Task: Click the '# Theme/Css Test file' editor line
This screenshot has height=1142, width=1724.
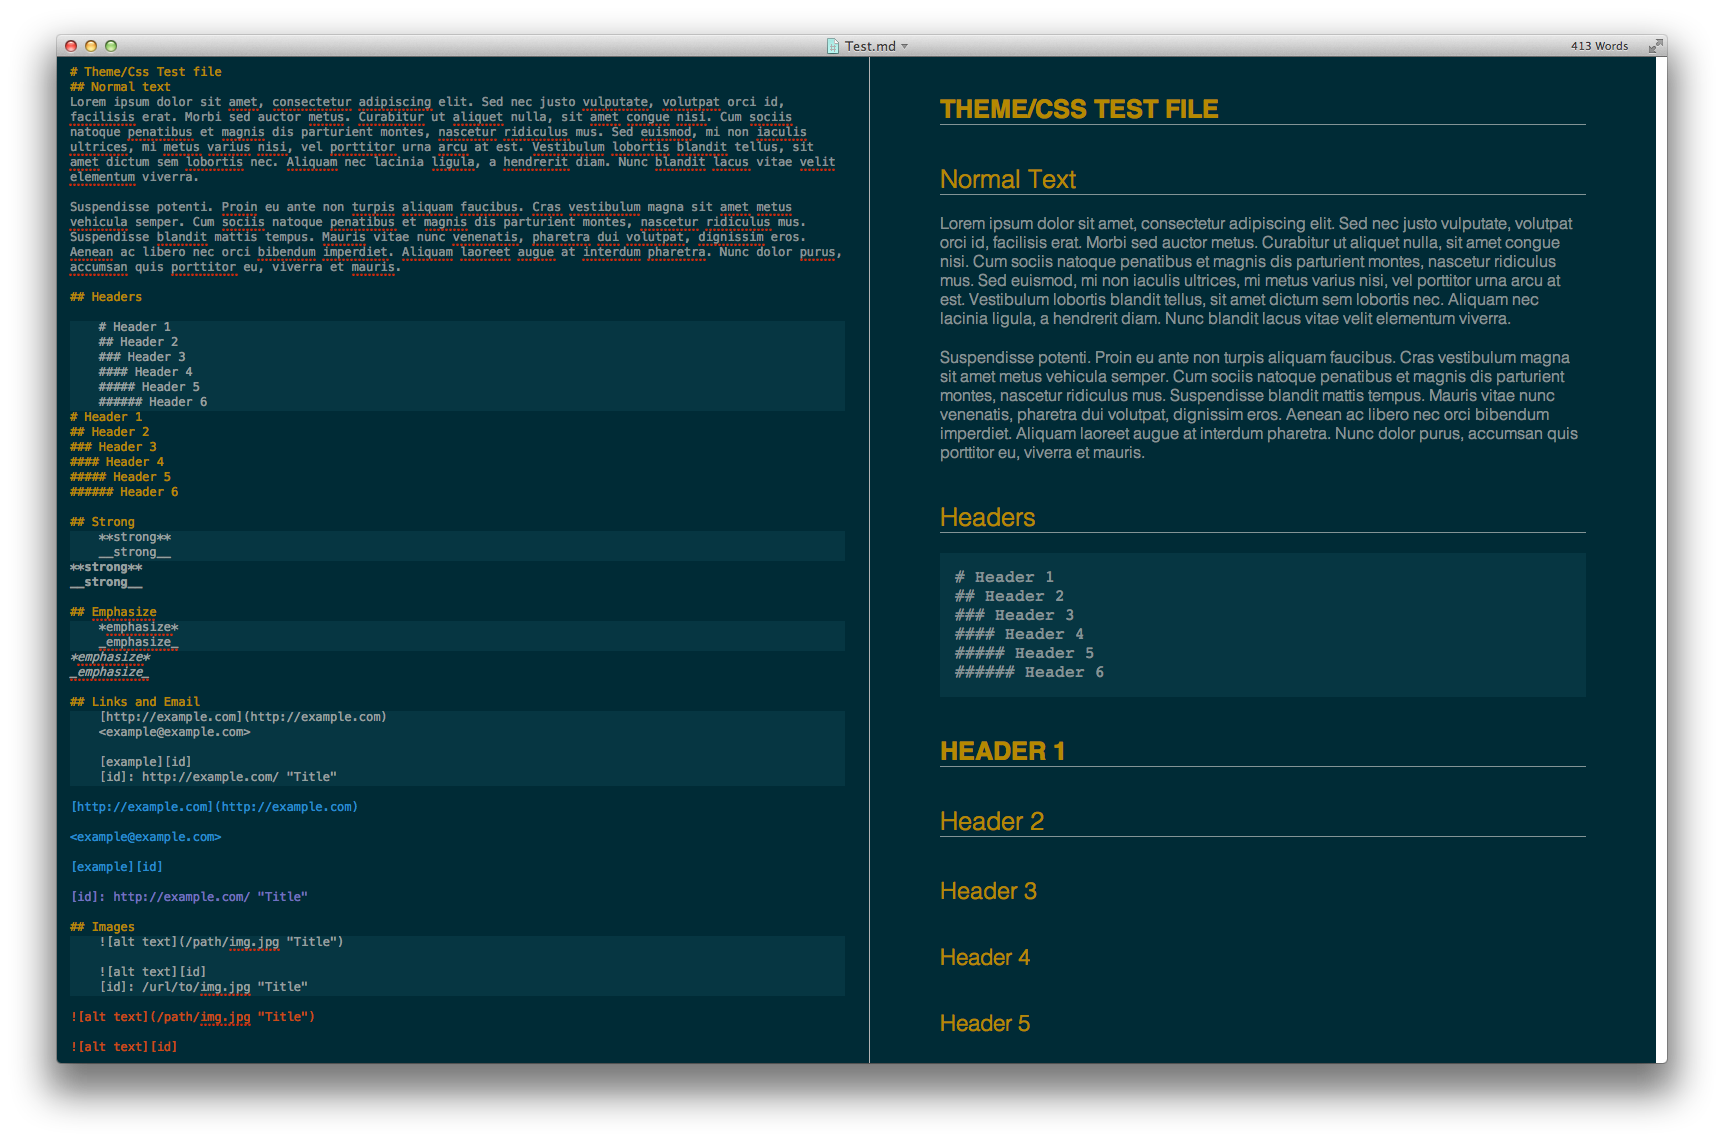Action: pos(146,72)
